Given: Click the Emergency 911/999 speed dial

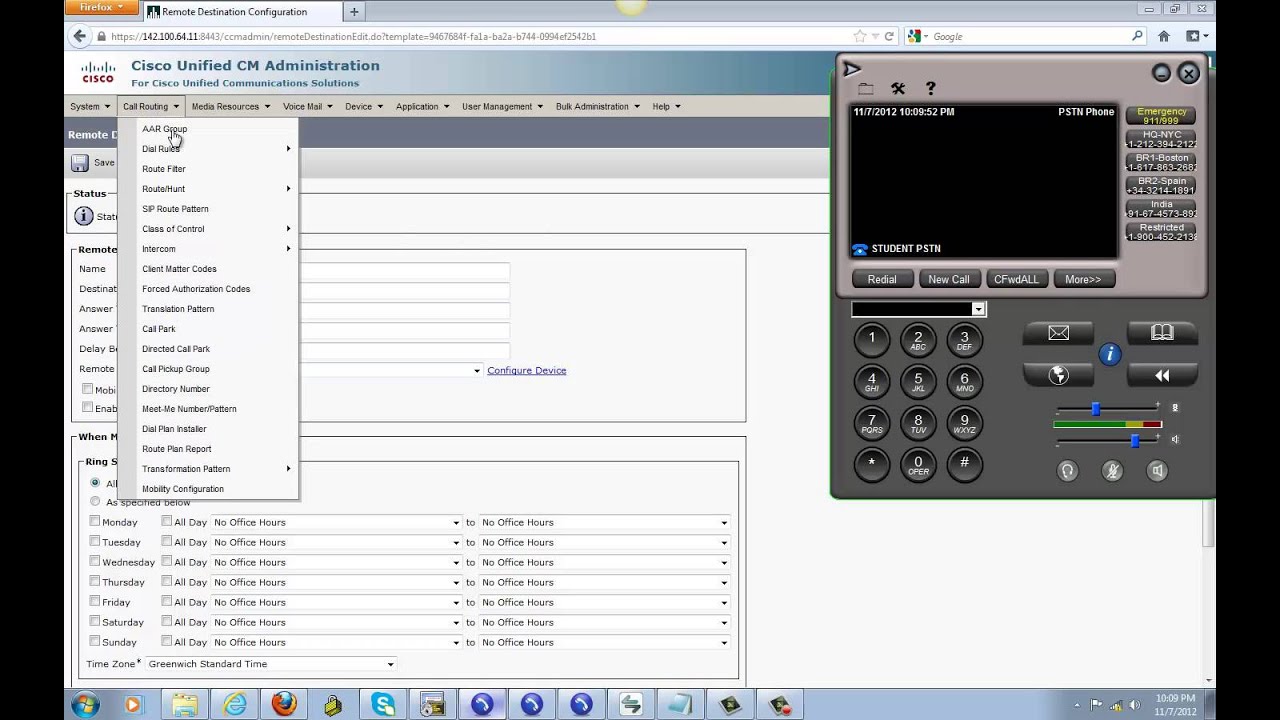Looking at the screenshot, I should 1161,116.
